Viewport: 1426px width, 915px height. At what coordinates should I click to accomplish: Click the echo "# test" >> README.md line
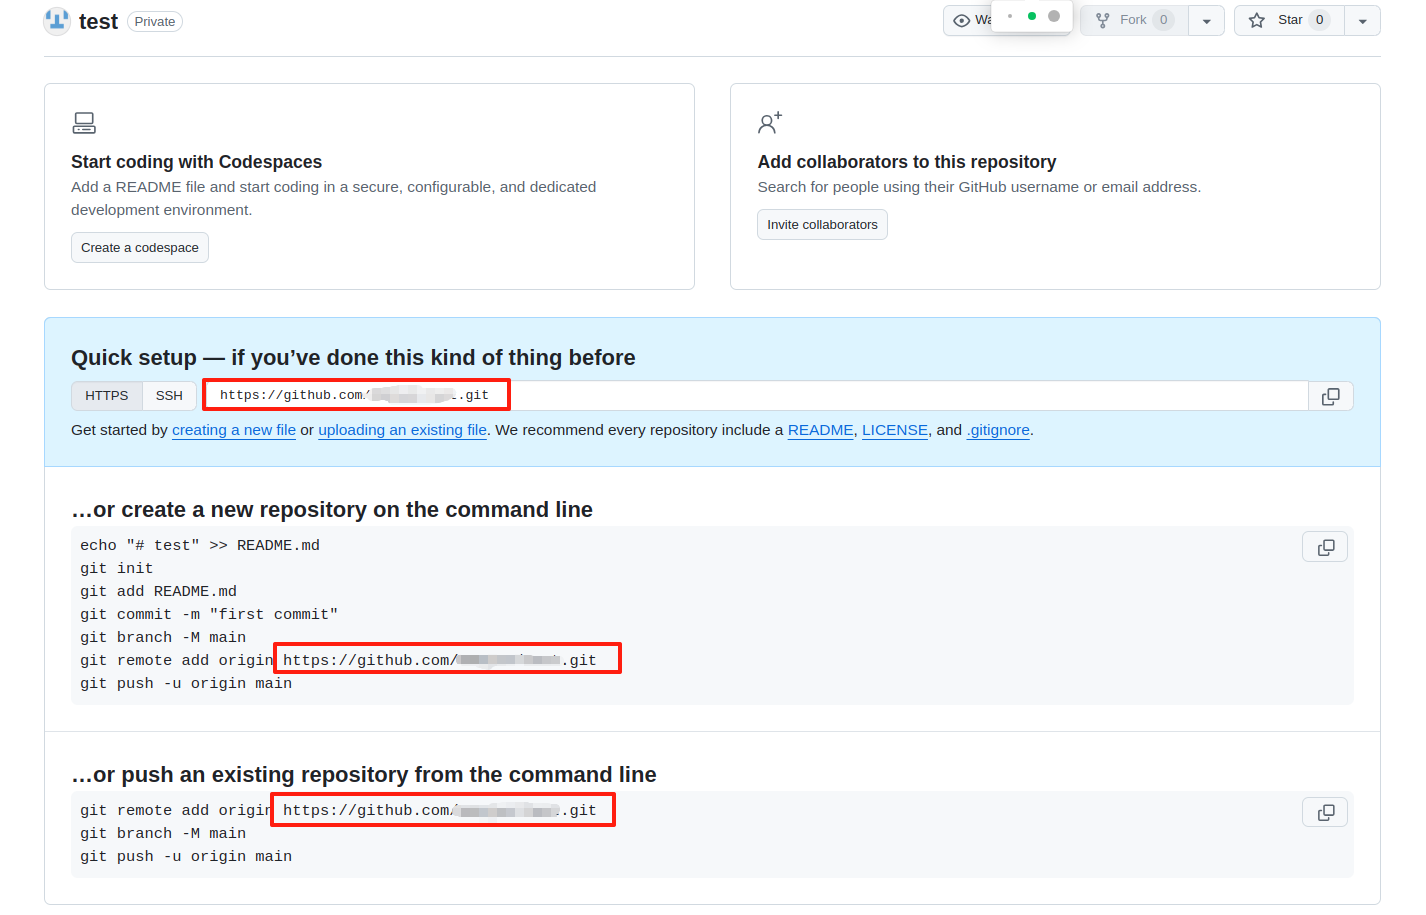[x=200, y=546]
